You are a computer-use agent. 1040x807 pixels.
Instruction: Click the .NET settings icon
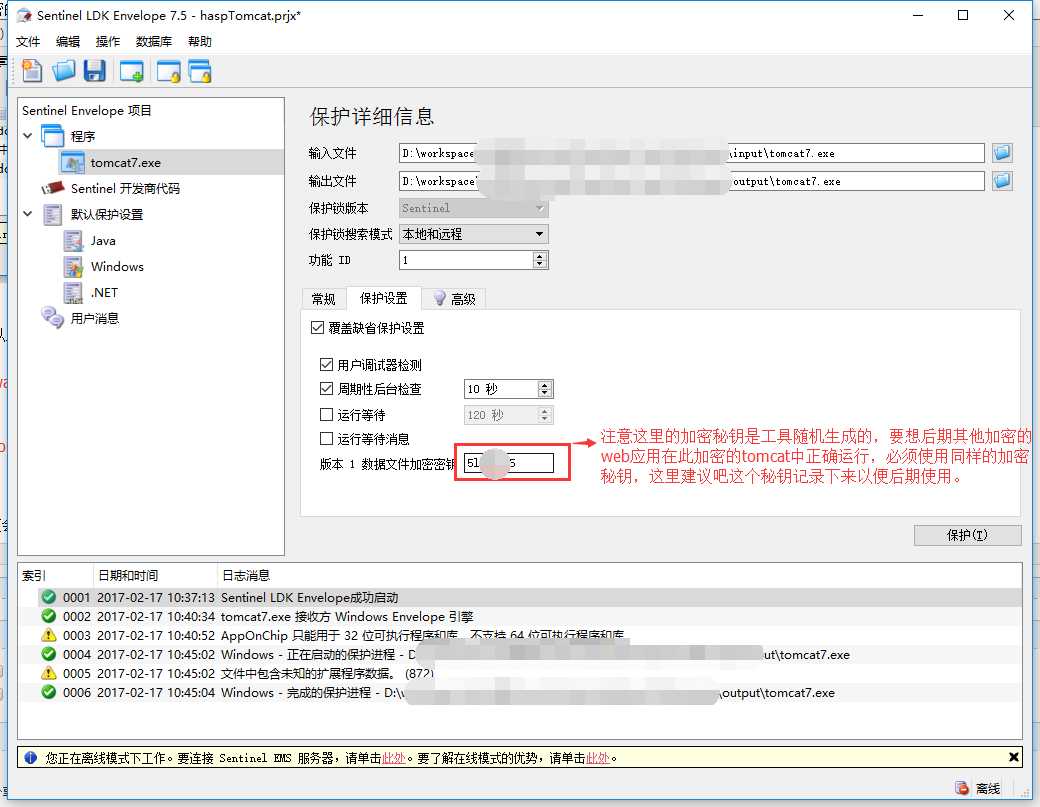click(x=73, y=292)
